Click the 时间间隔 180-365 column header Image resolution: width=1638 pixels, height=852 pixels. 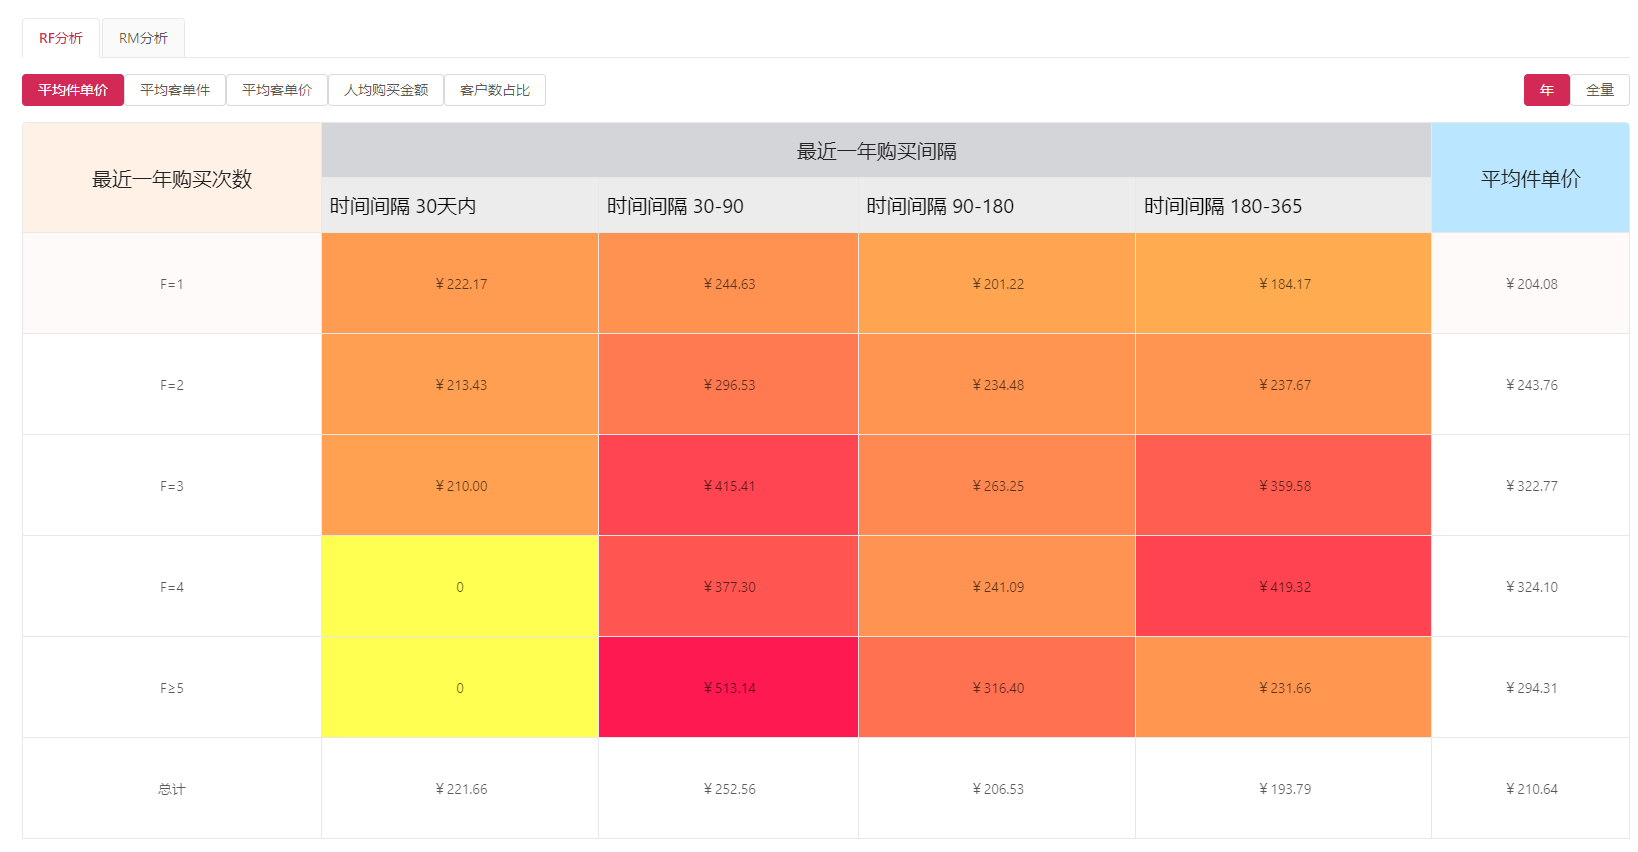(x=1283, y=206)
